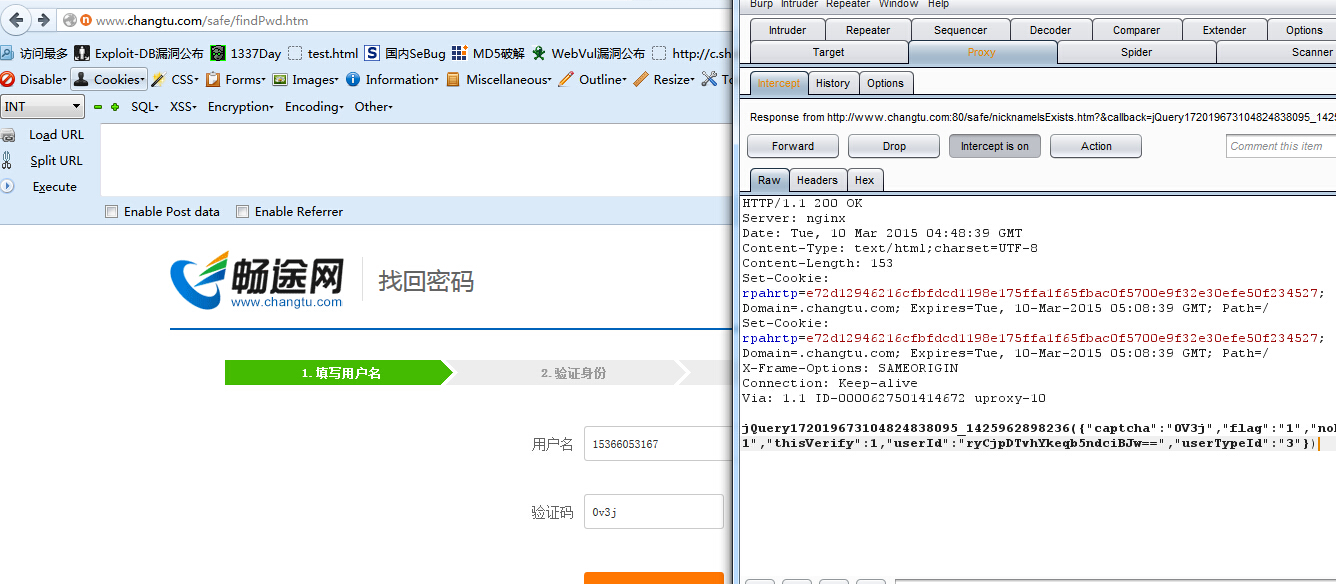1336x584 pixels.
Task: Open the SQL menu in HackBar
Action: tap(144, 106)
